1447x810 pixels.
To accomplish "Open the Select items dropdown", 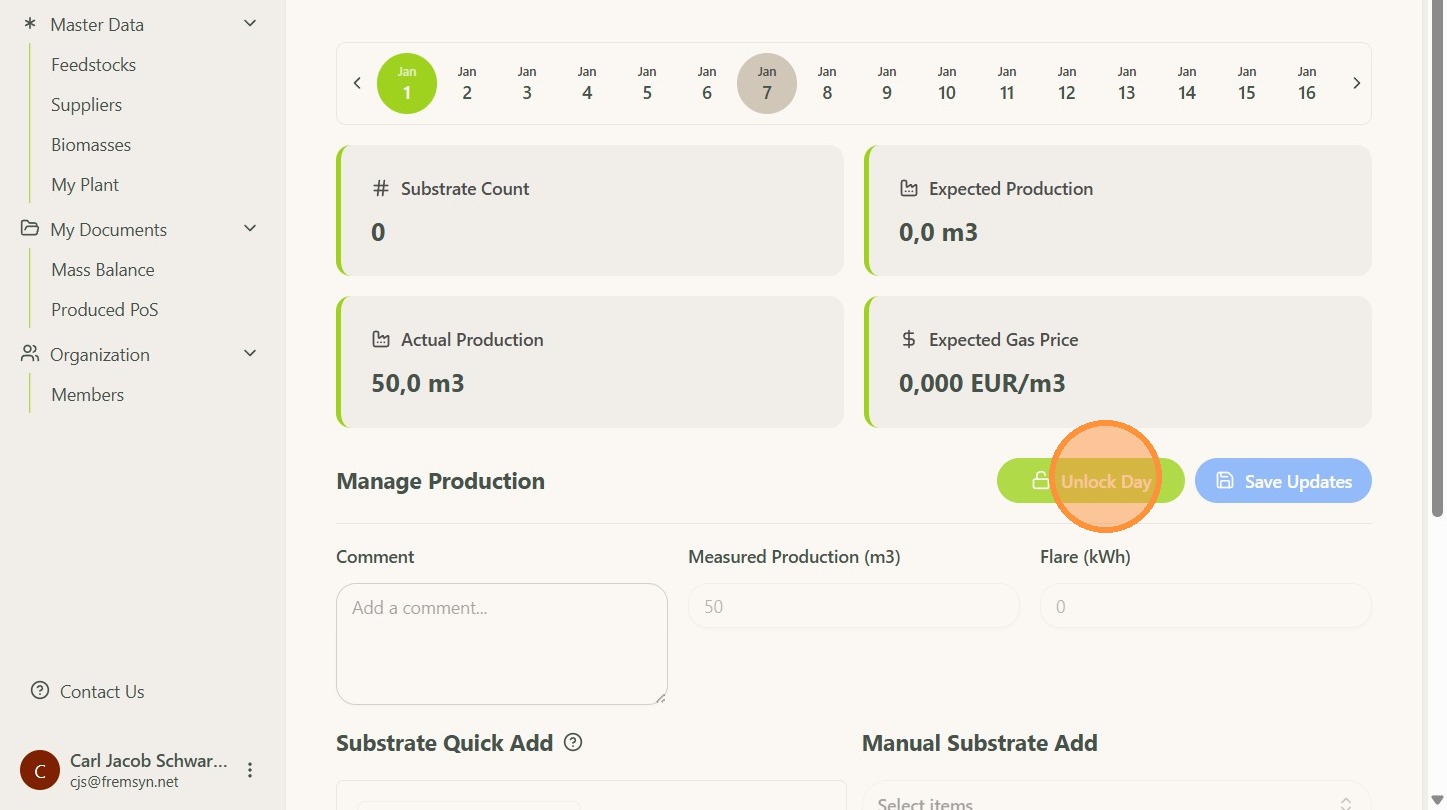I will (1116, 802).
